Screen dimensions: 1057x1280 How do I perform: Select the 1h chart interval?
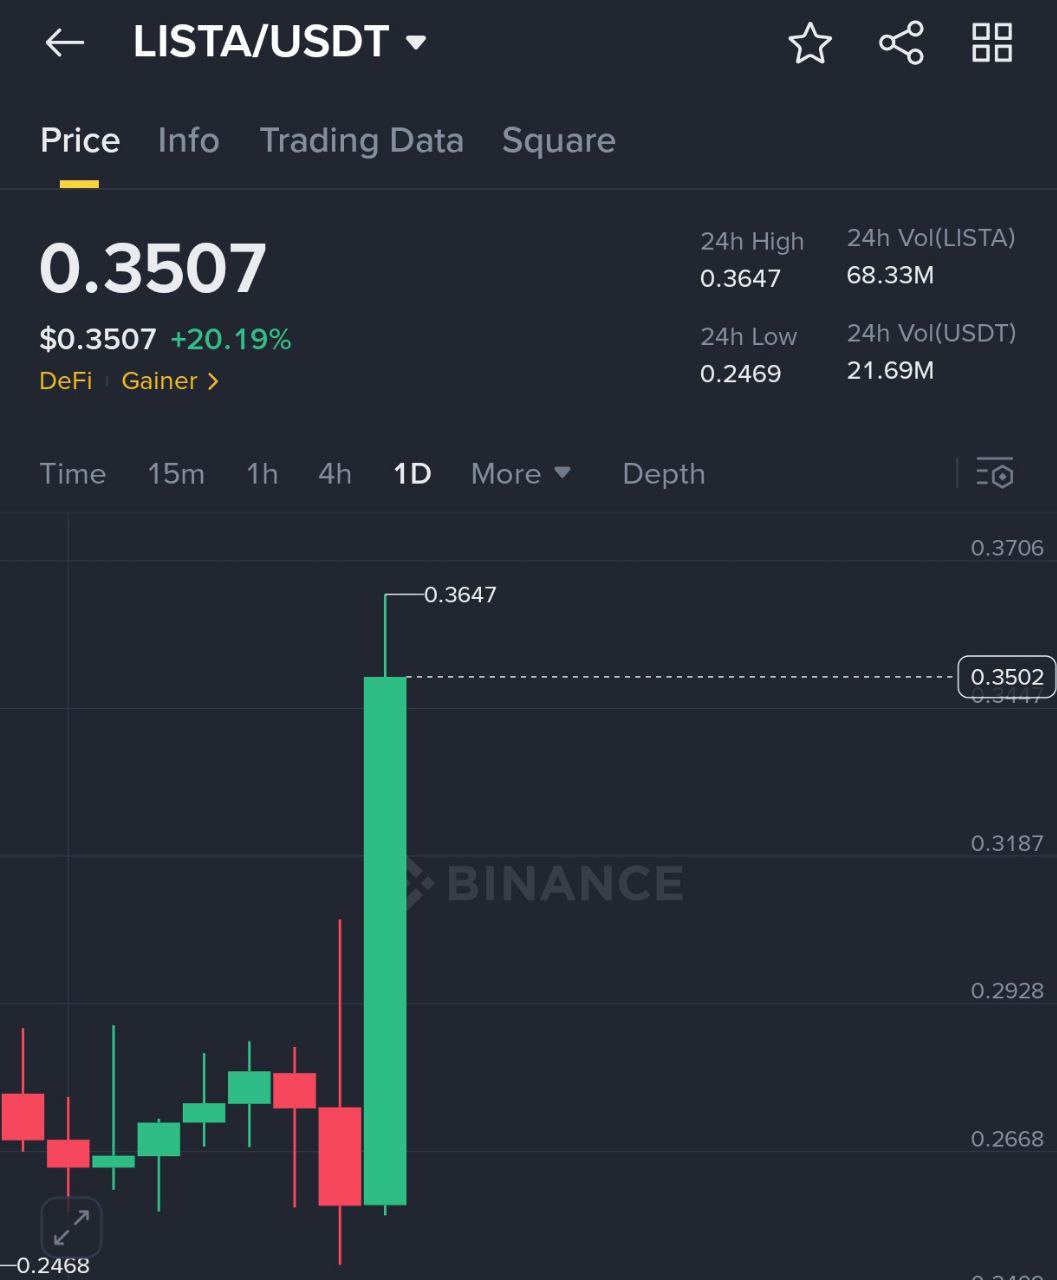pyautogui.click(x=262, y=473)
